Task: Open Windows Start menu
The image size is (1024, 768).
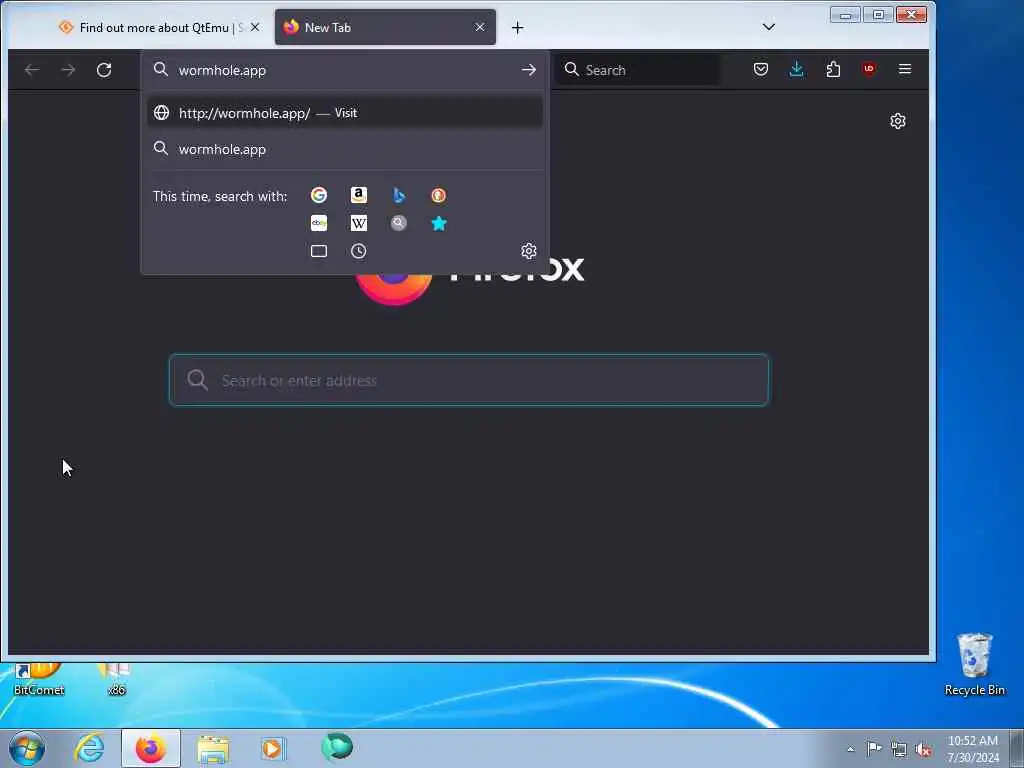Action: click(x=27, y=748)
